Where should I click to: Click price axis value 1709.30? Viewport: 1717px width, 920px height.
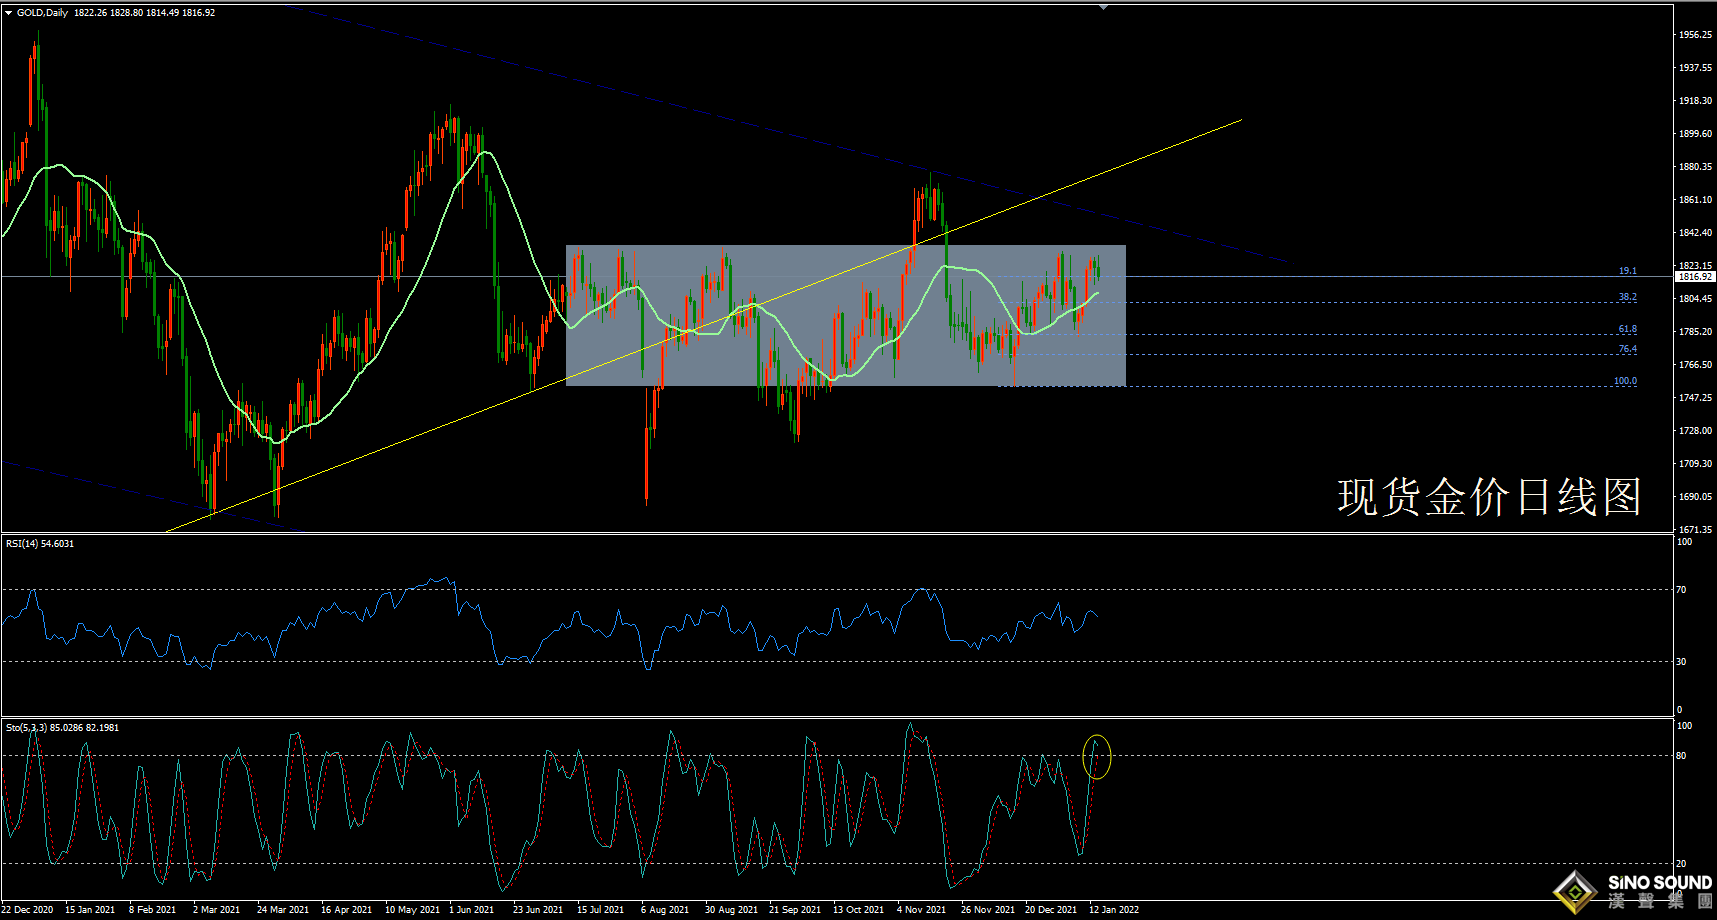(x=1695, y=464)
